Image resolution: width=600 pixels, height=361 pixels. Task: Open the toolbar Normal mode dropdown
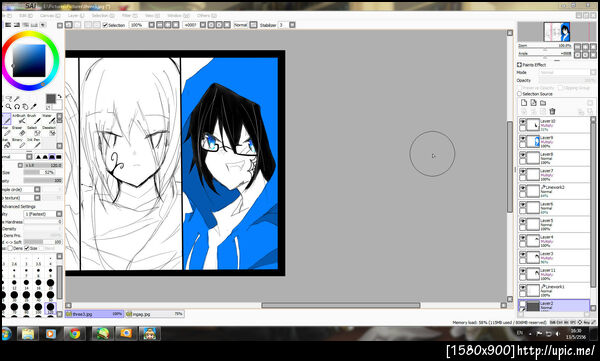click(253, 25)
